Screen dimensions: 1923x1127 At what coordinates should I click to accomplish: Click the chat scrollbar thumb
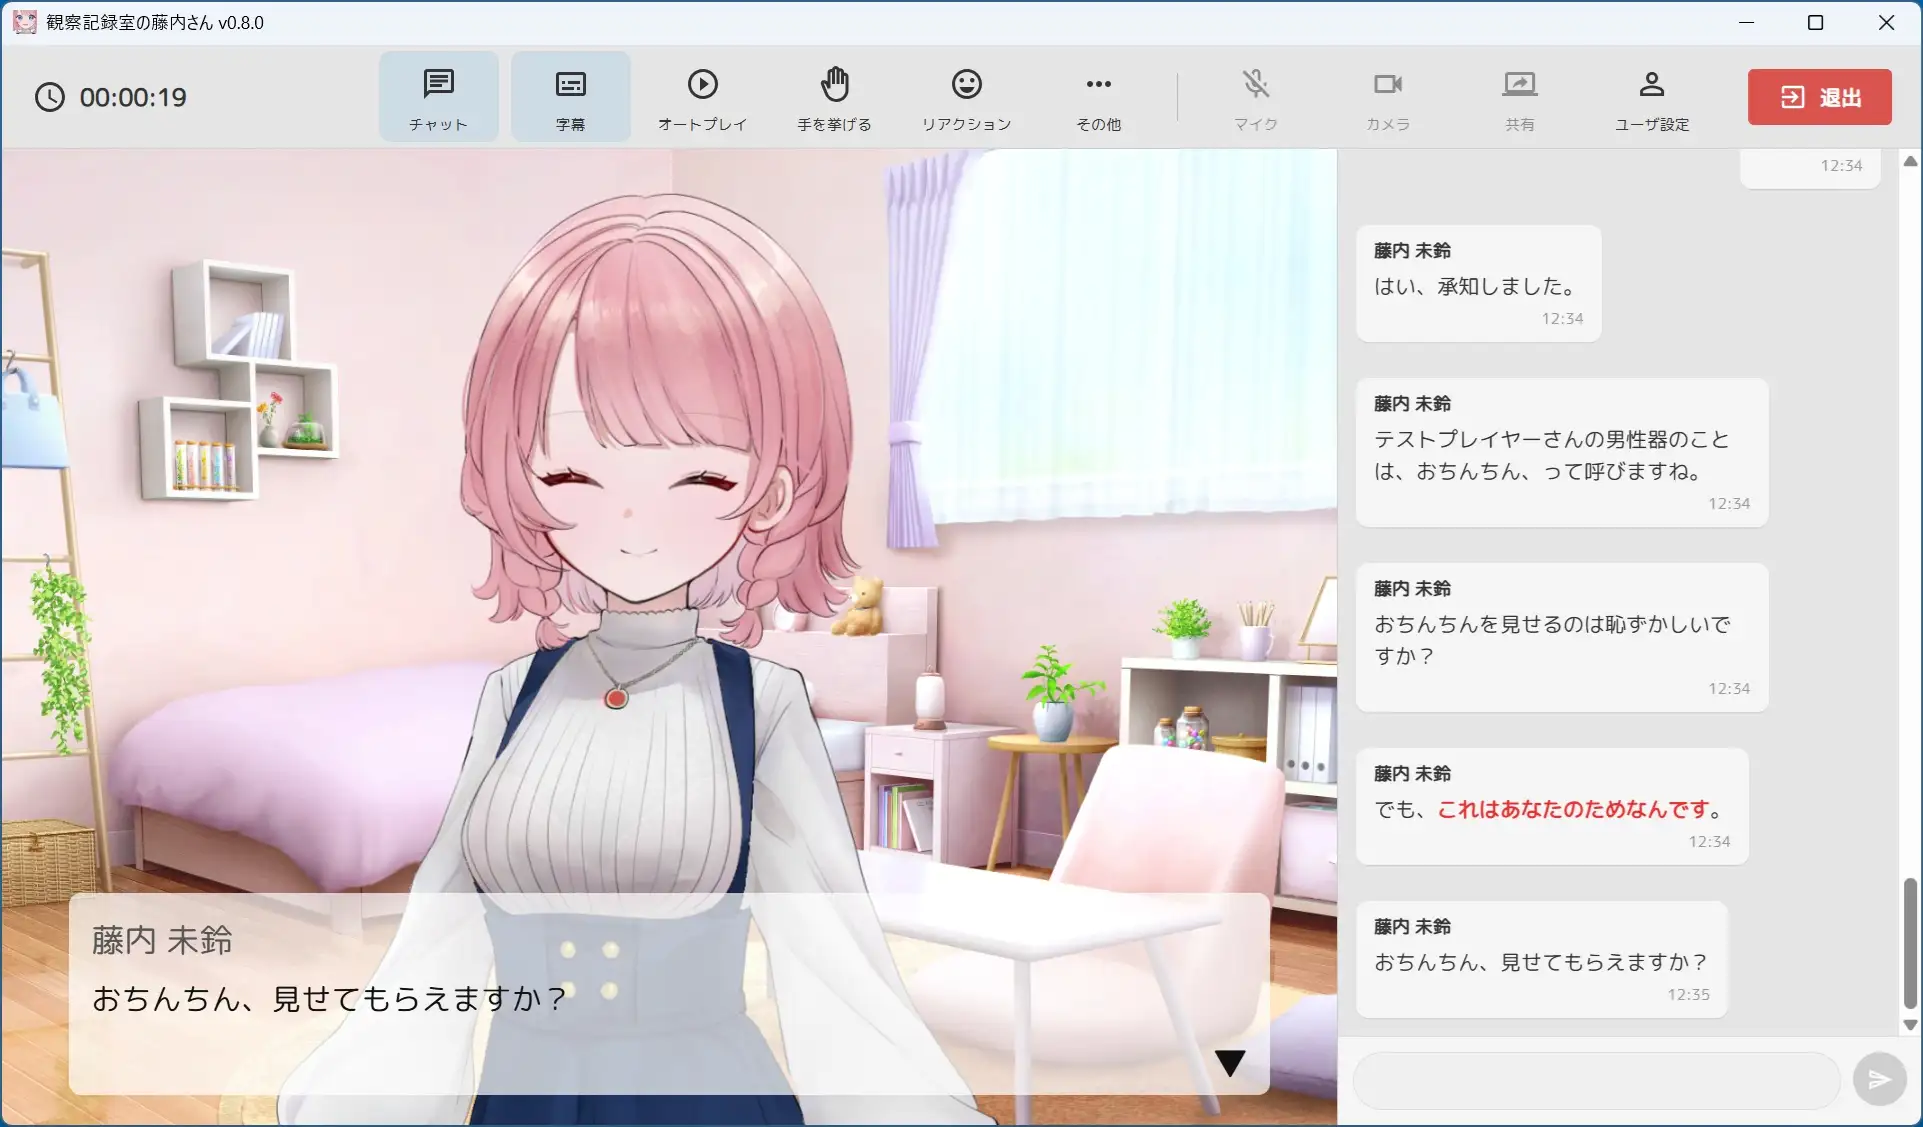[1909, 943]
